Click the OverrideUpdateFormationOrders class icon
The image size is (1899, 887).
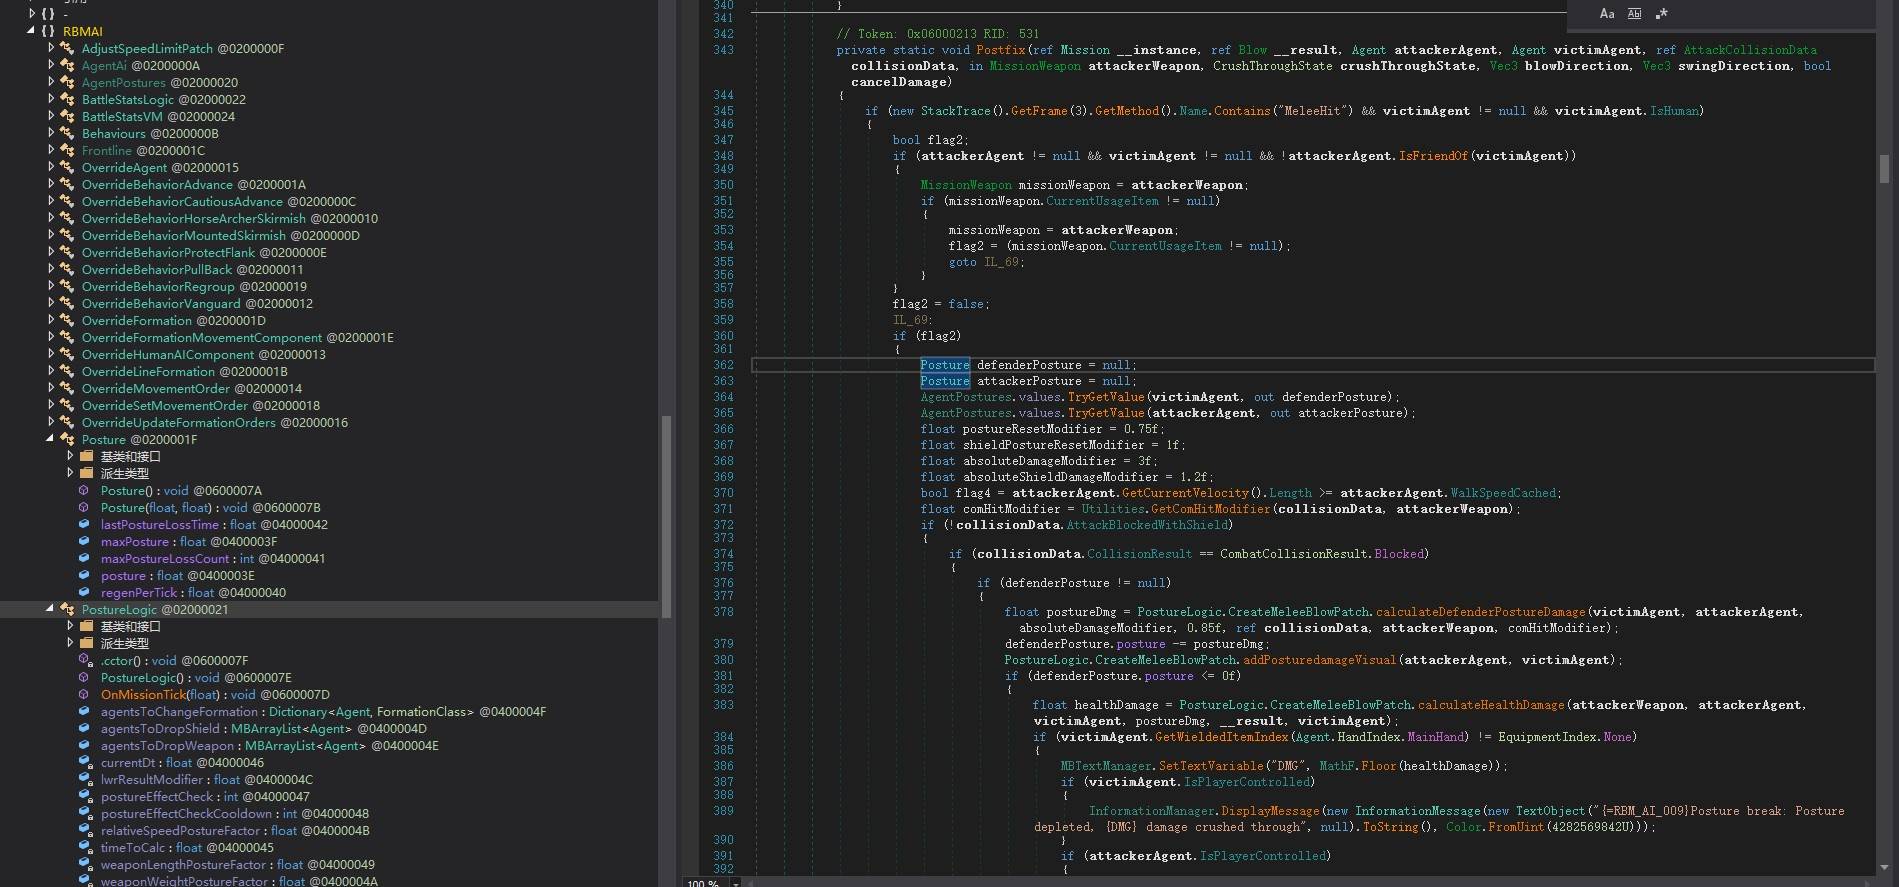click(x=67, y=422)
